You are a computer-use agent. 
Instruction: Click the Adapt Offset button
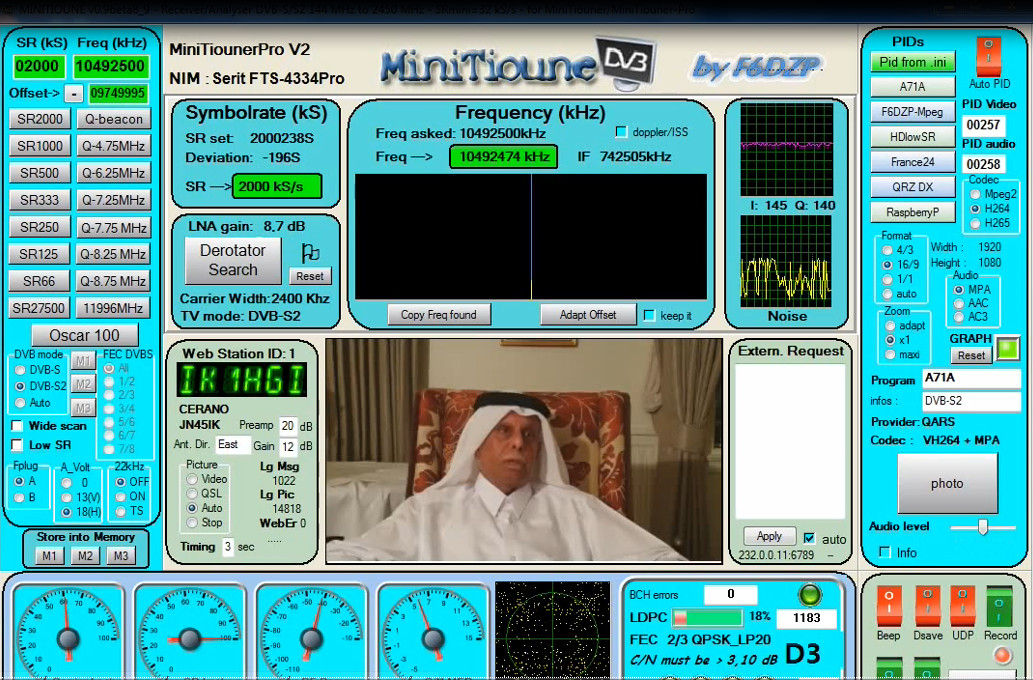588,315
